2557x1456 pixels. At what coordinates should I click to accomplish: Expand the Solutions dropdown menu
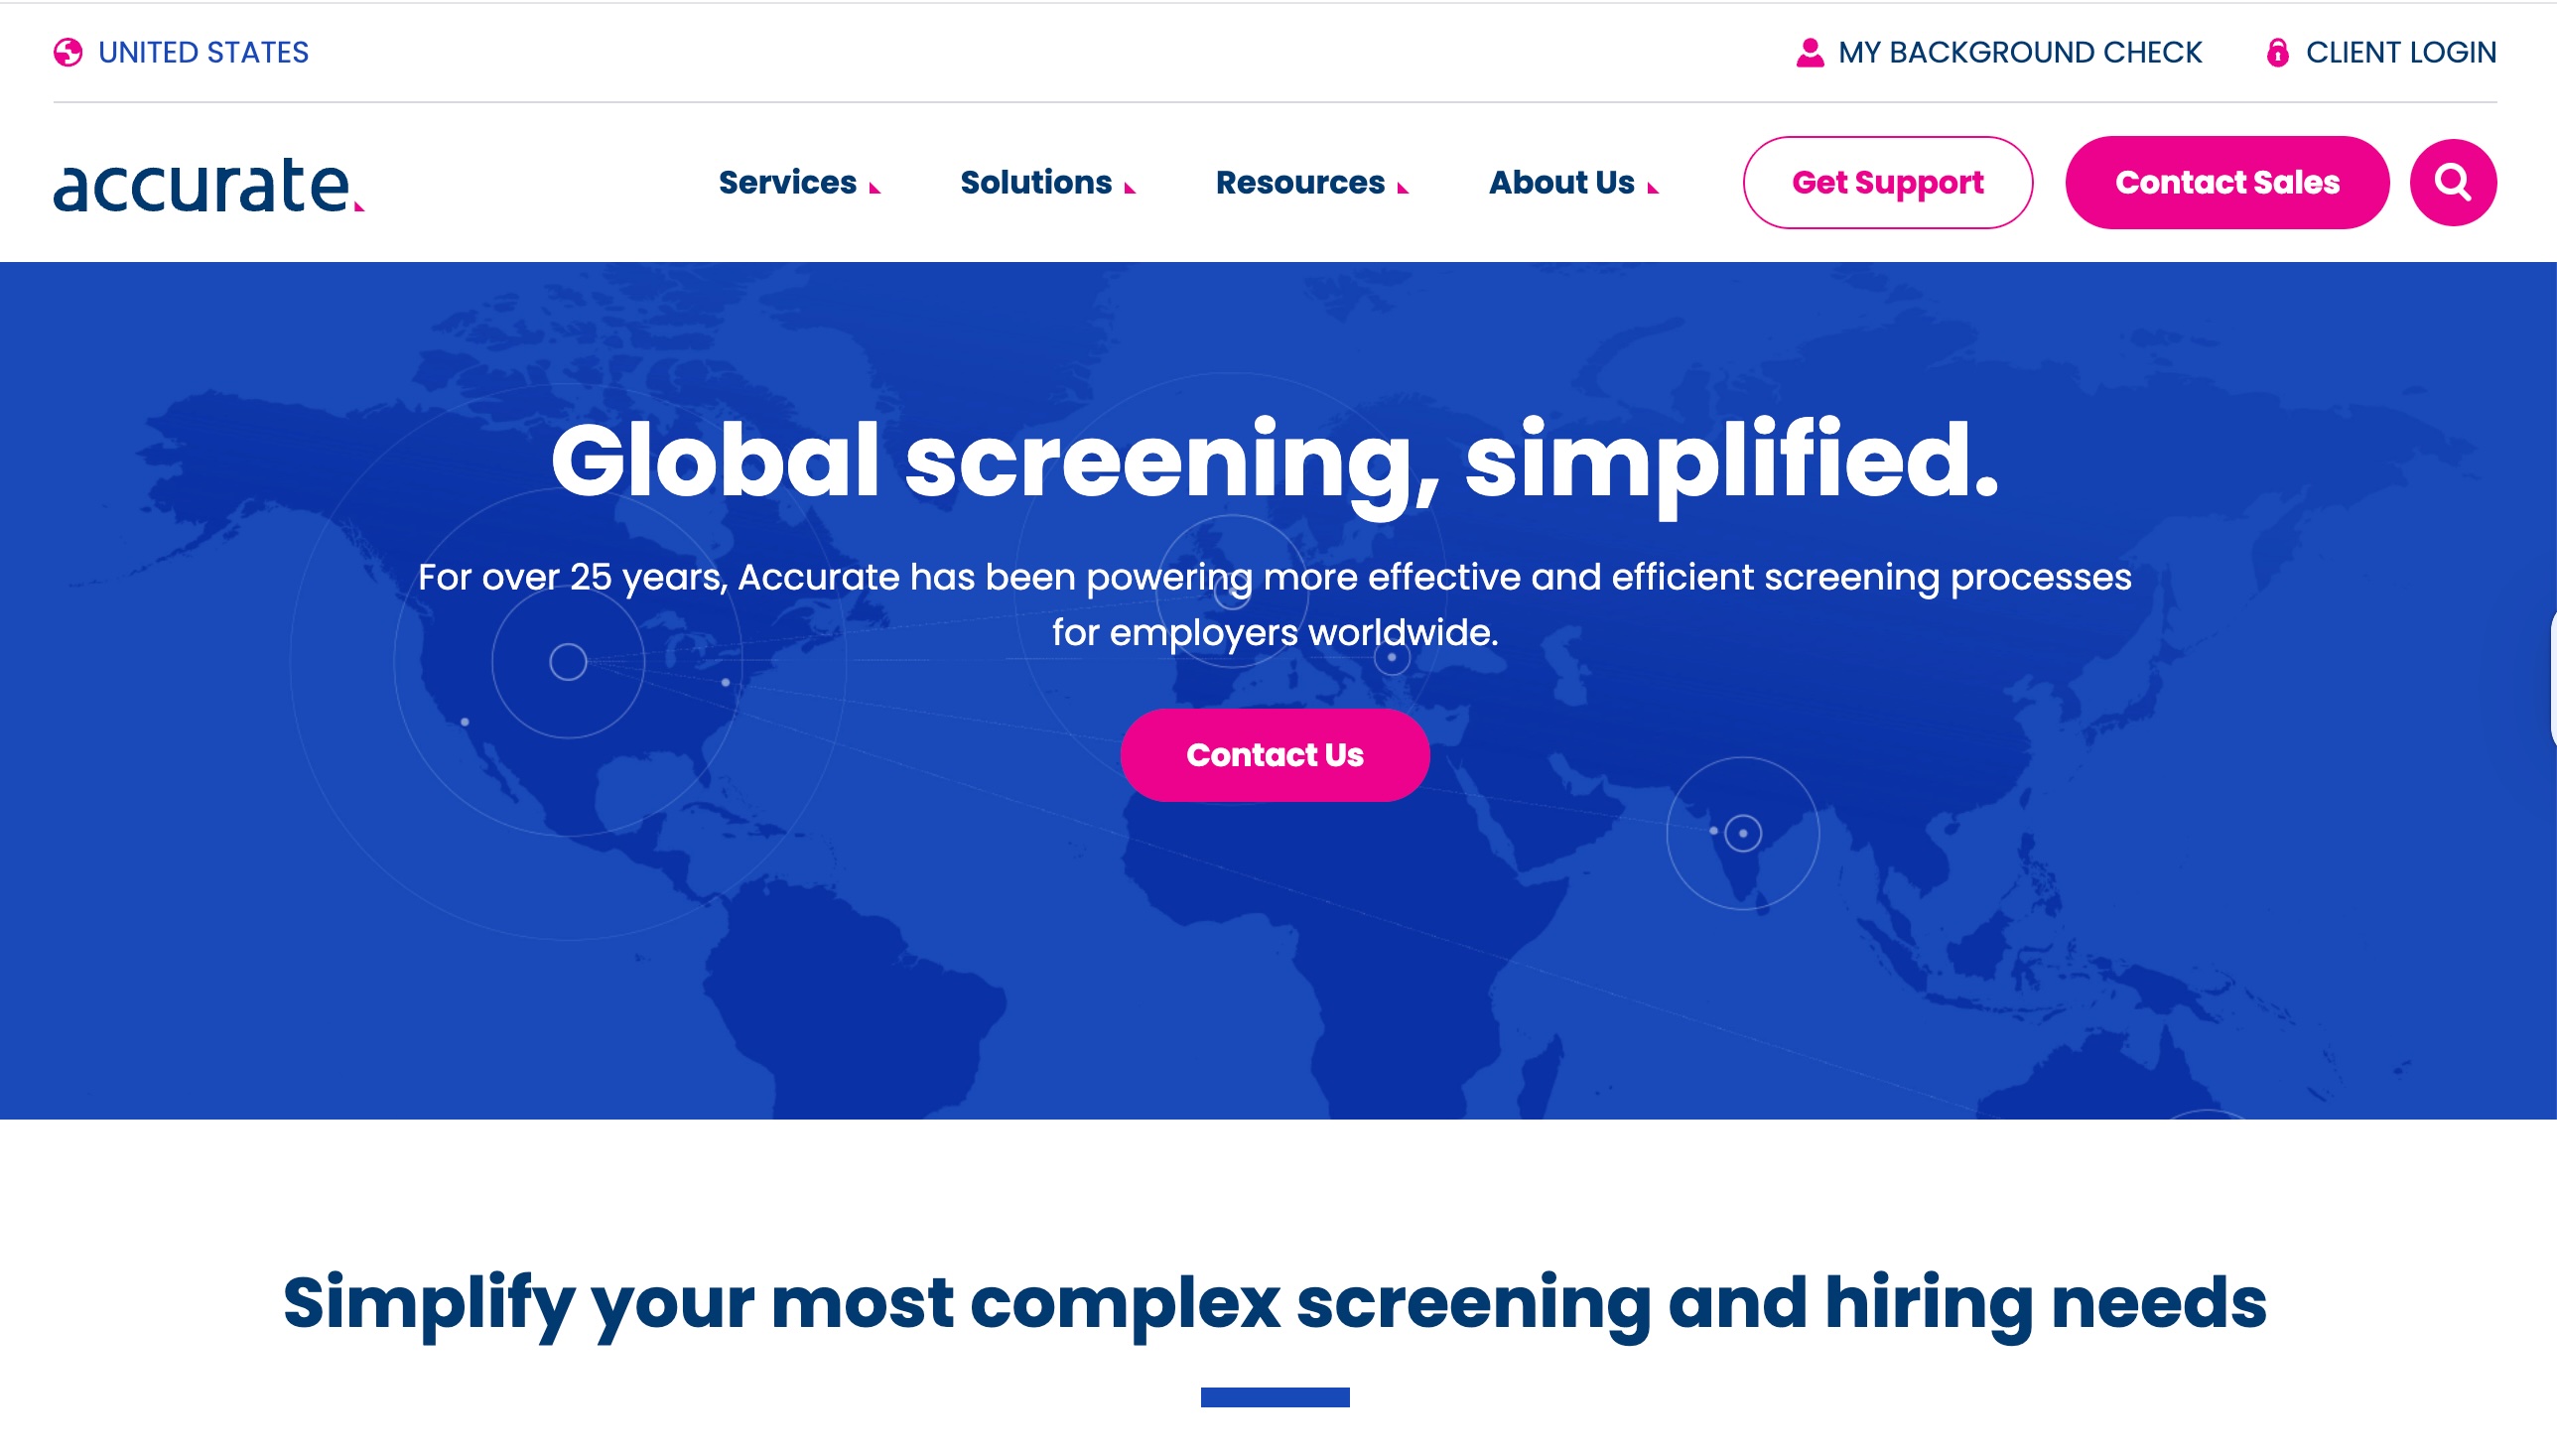pos(1035,183)
